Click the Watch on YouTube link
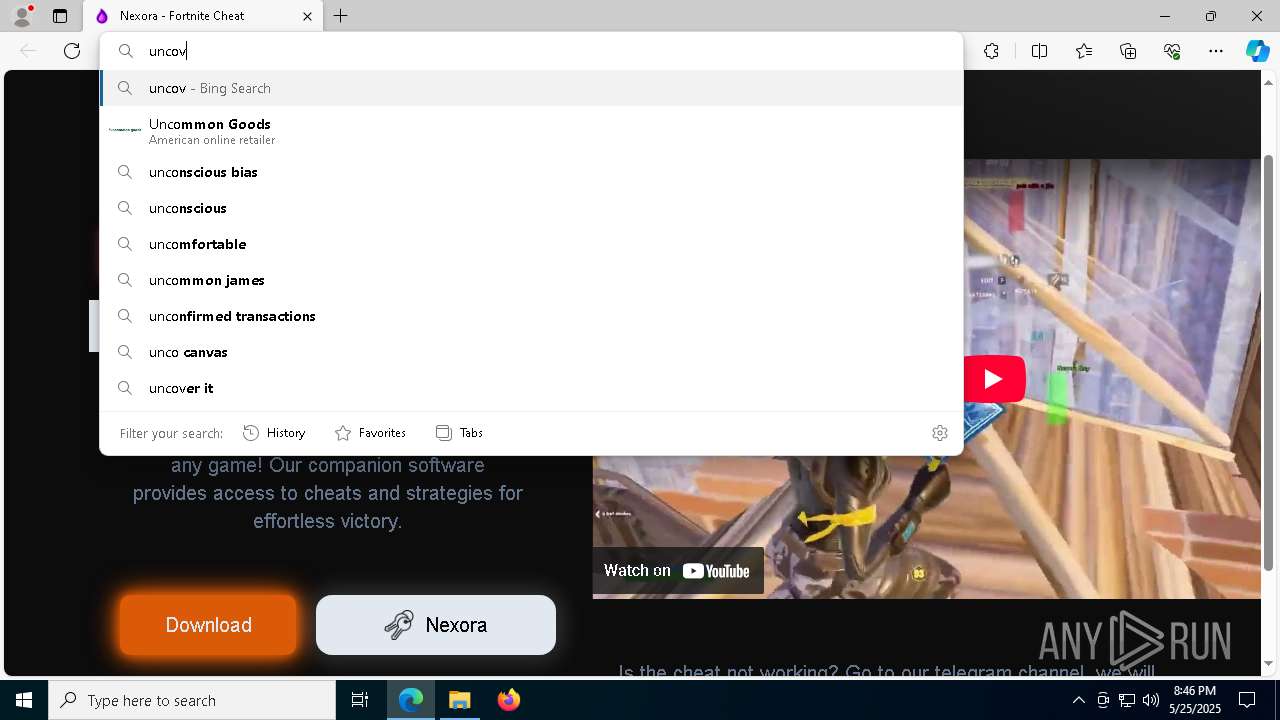This screenshot has height=720, width=1280. click(677, 571)
